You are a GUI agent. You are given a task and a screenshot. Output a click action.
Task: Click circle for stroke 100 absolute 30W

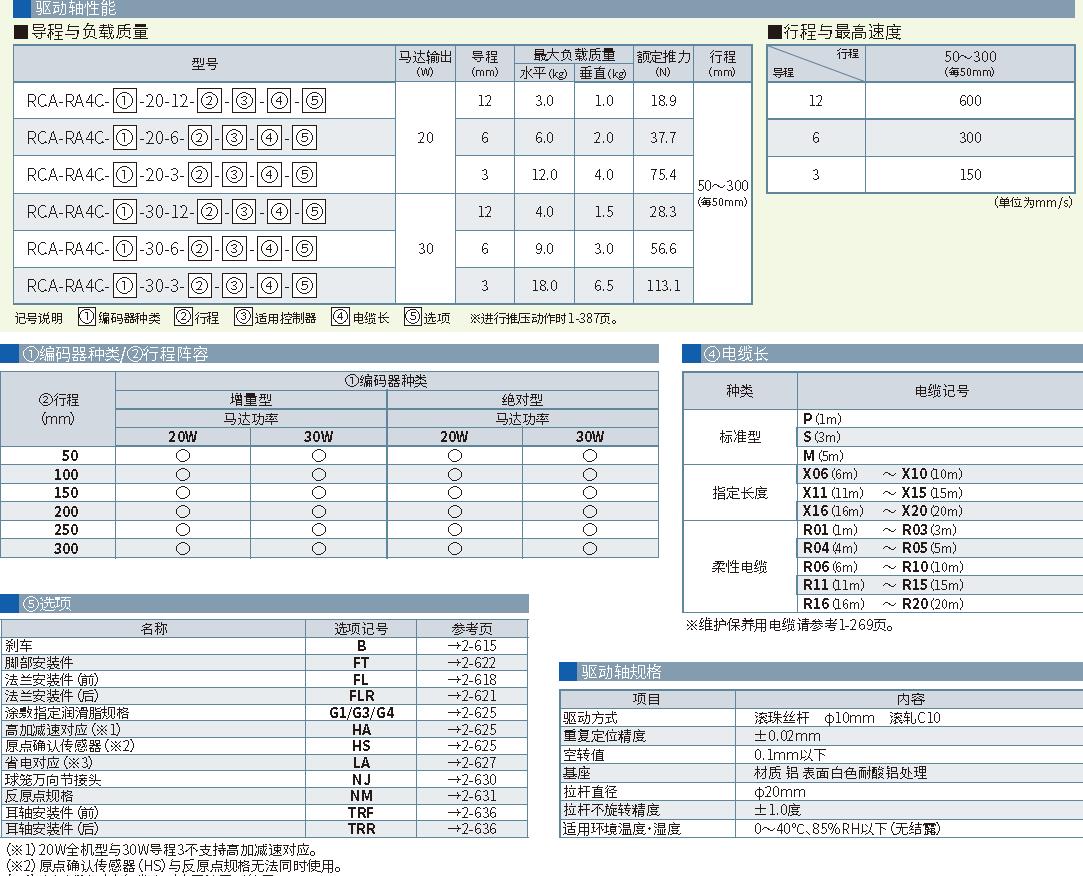[590, 475]
